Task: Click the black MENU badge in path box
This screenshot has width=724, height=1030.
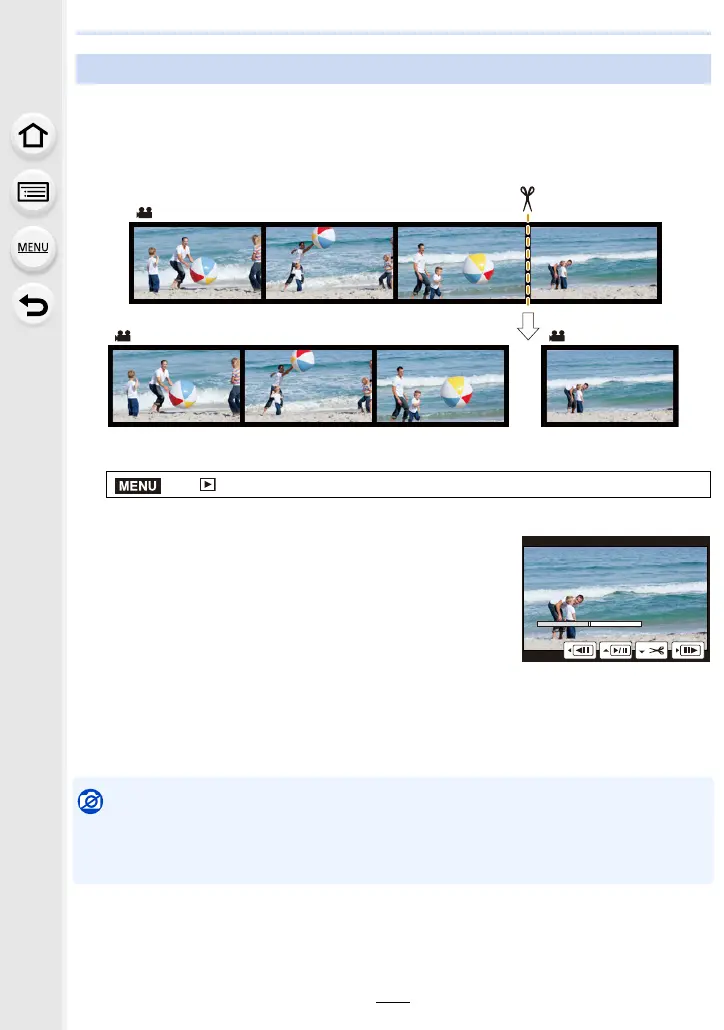Action: tap(138, 485)
